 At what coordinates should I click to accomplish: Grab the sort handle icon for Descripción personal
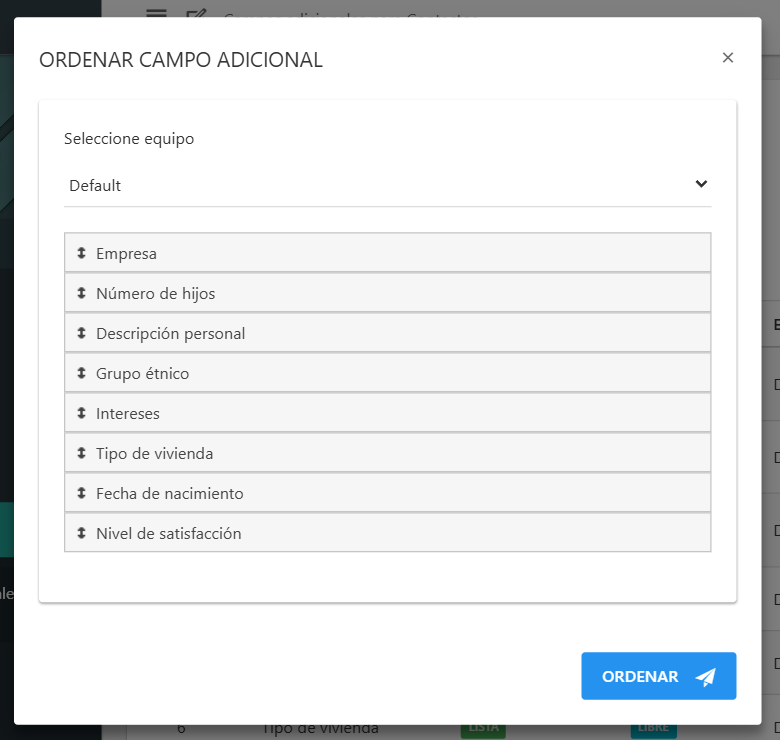click(x=82, y=333)
